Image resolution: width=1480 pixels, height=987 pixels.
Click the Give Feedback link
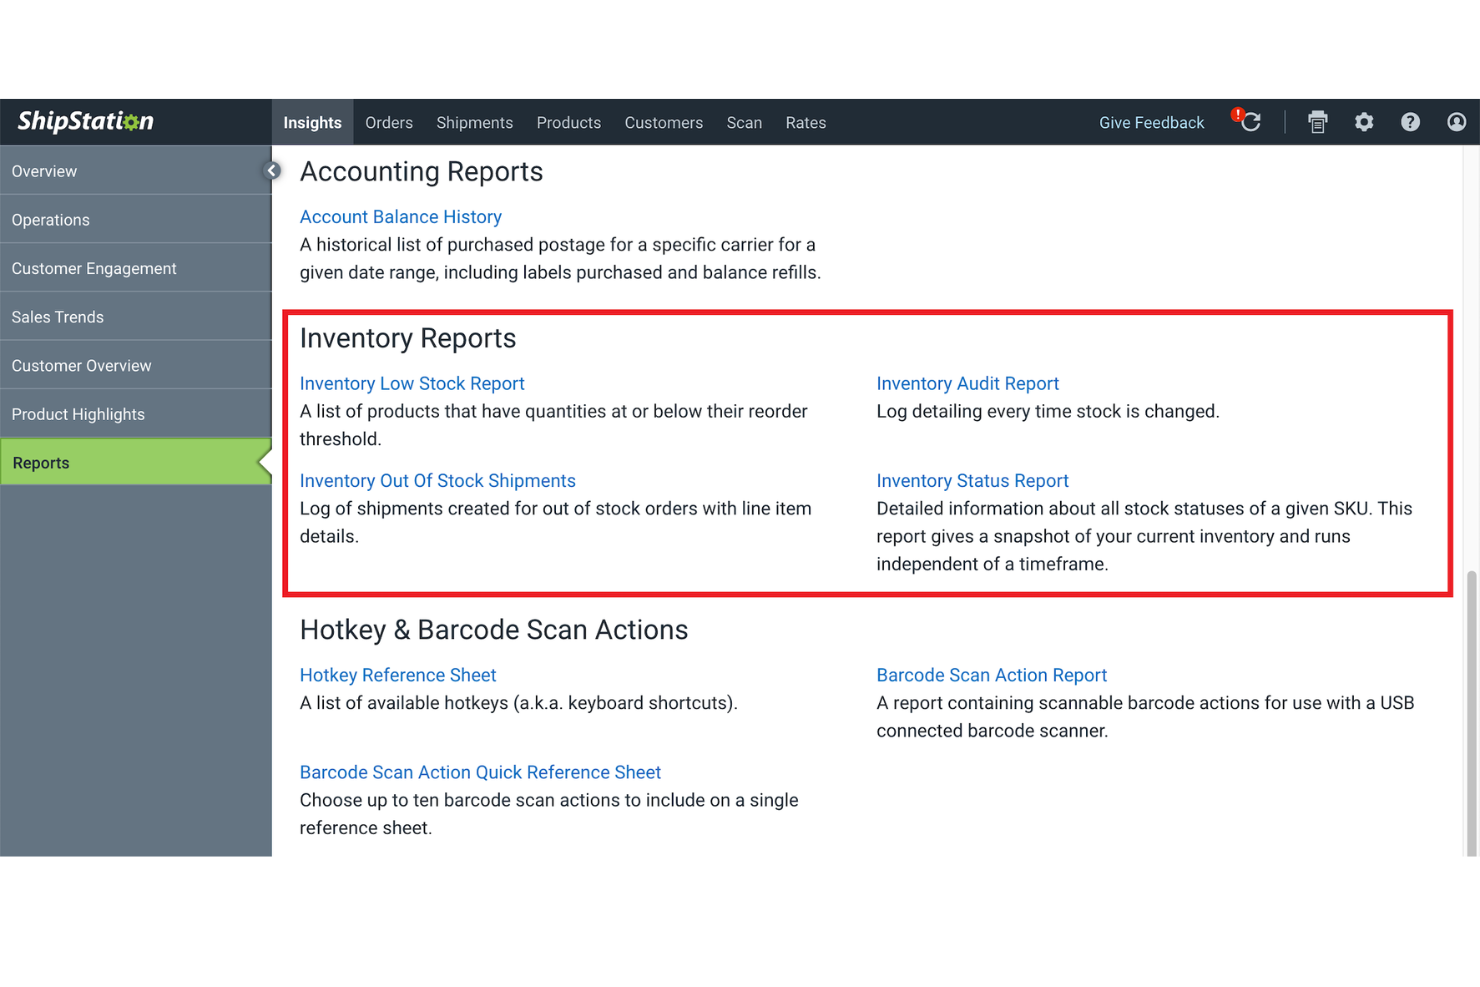point(1151,122)
